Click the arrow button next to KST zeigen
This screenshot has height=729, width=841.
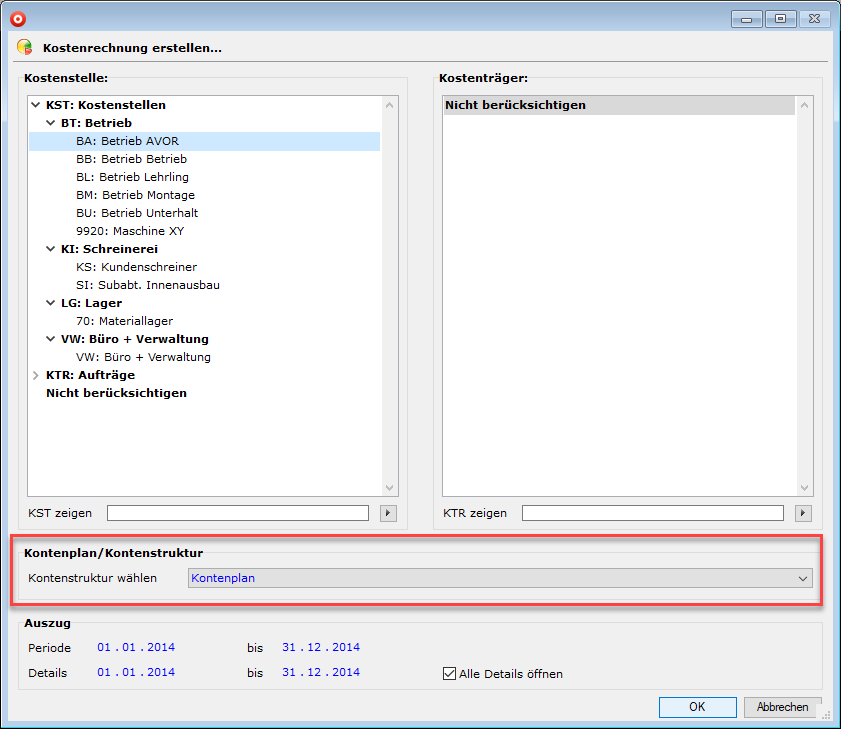tap(389, 513)
